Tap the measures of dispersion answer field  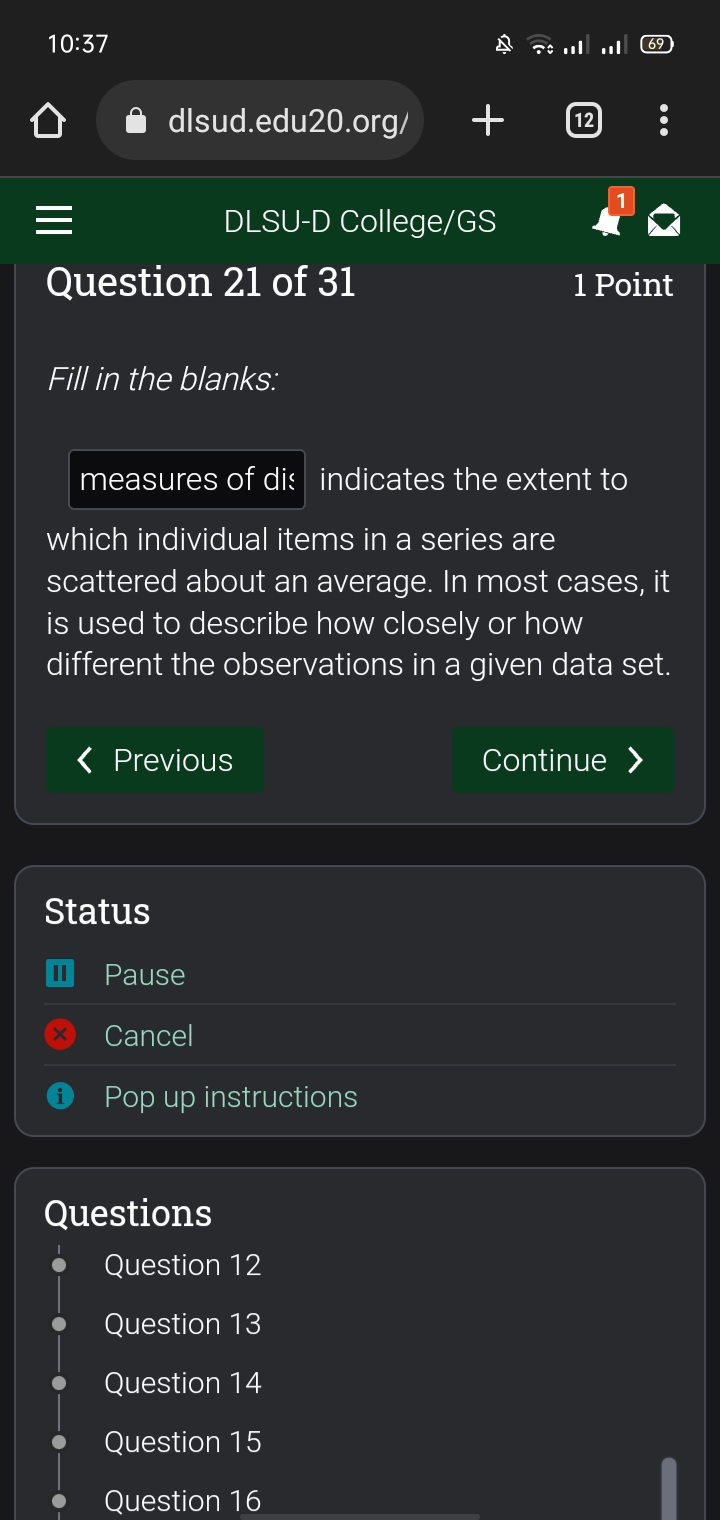point(186,479)
